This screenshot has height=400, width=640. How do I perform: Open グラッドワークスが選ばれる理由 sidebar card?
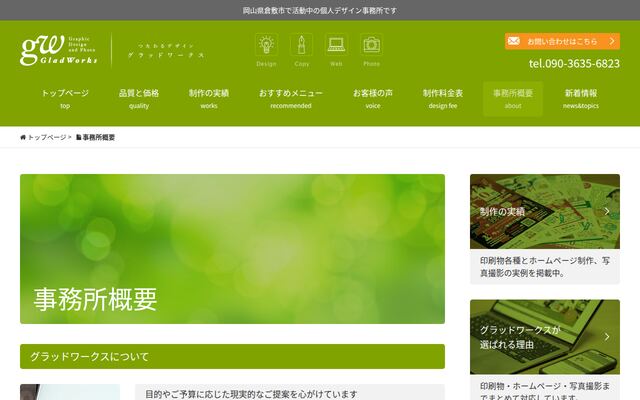[545, 337]
